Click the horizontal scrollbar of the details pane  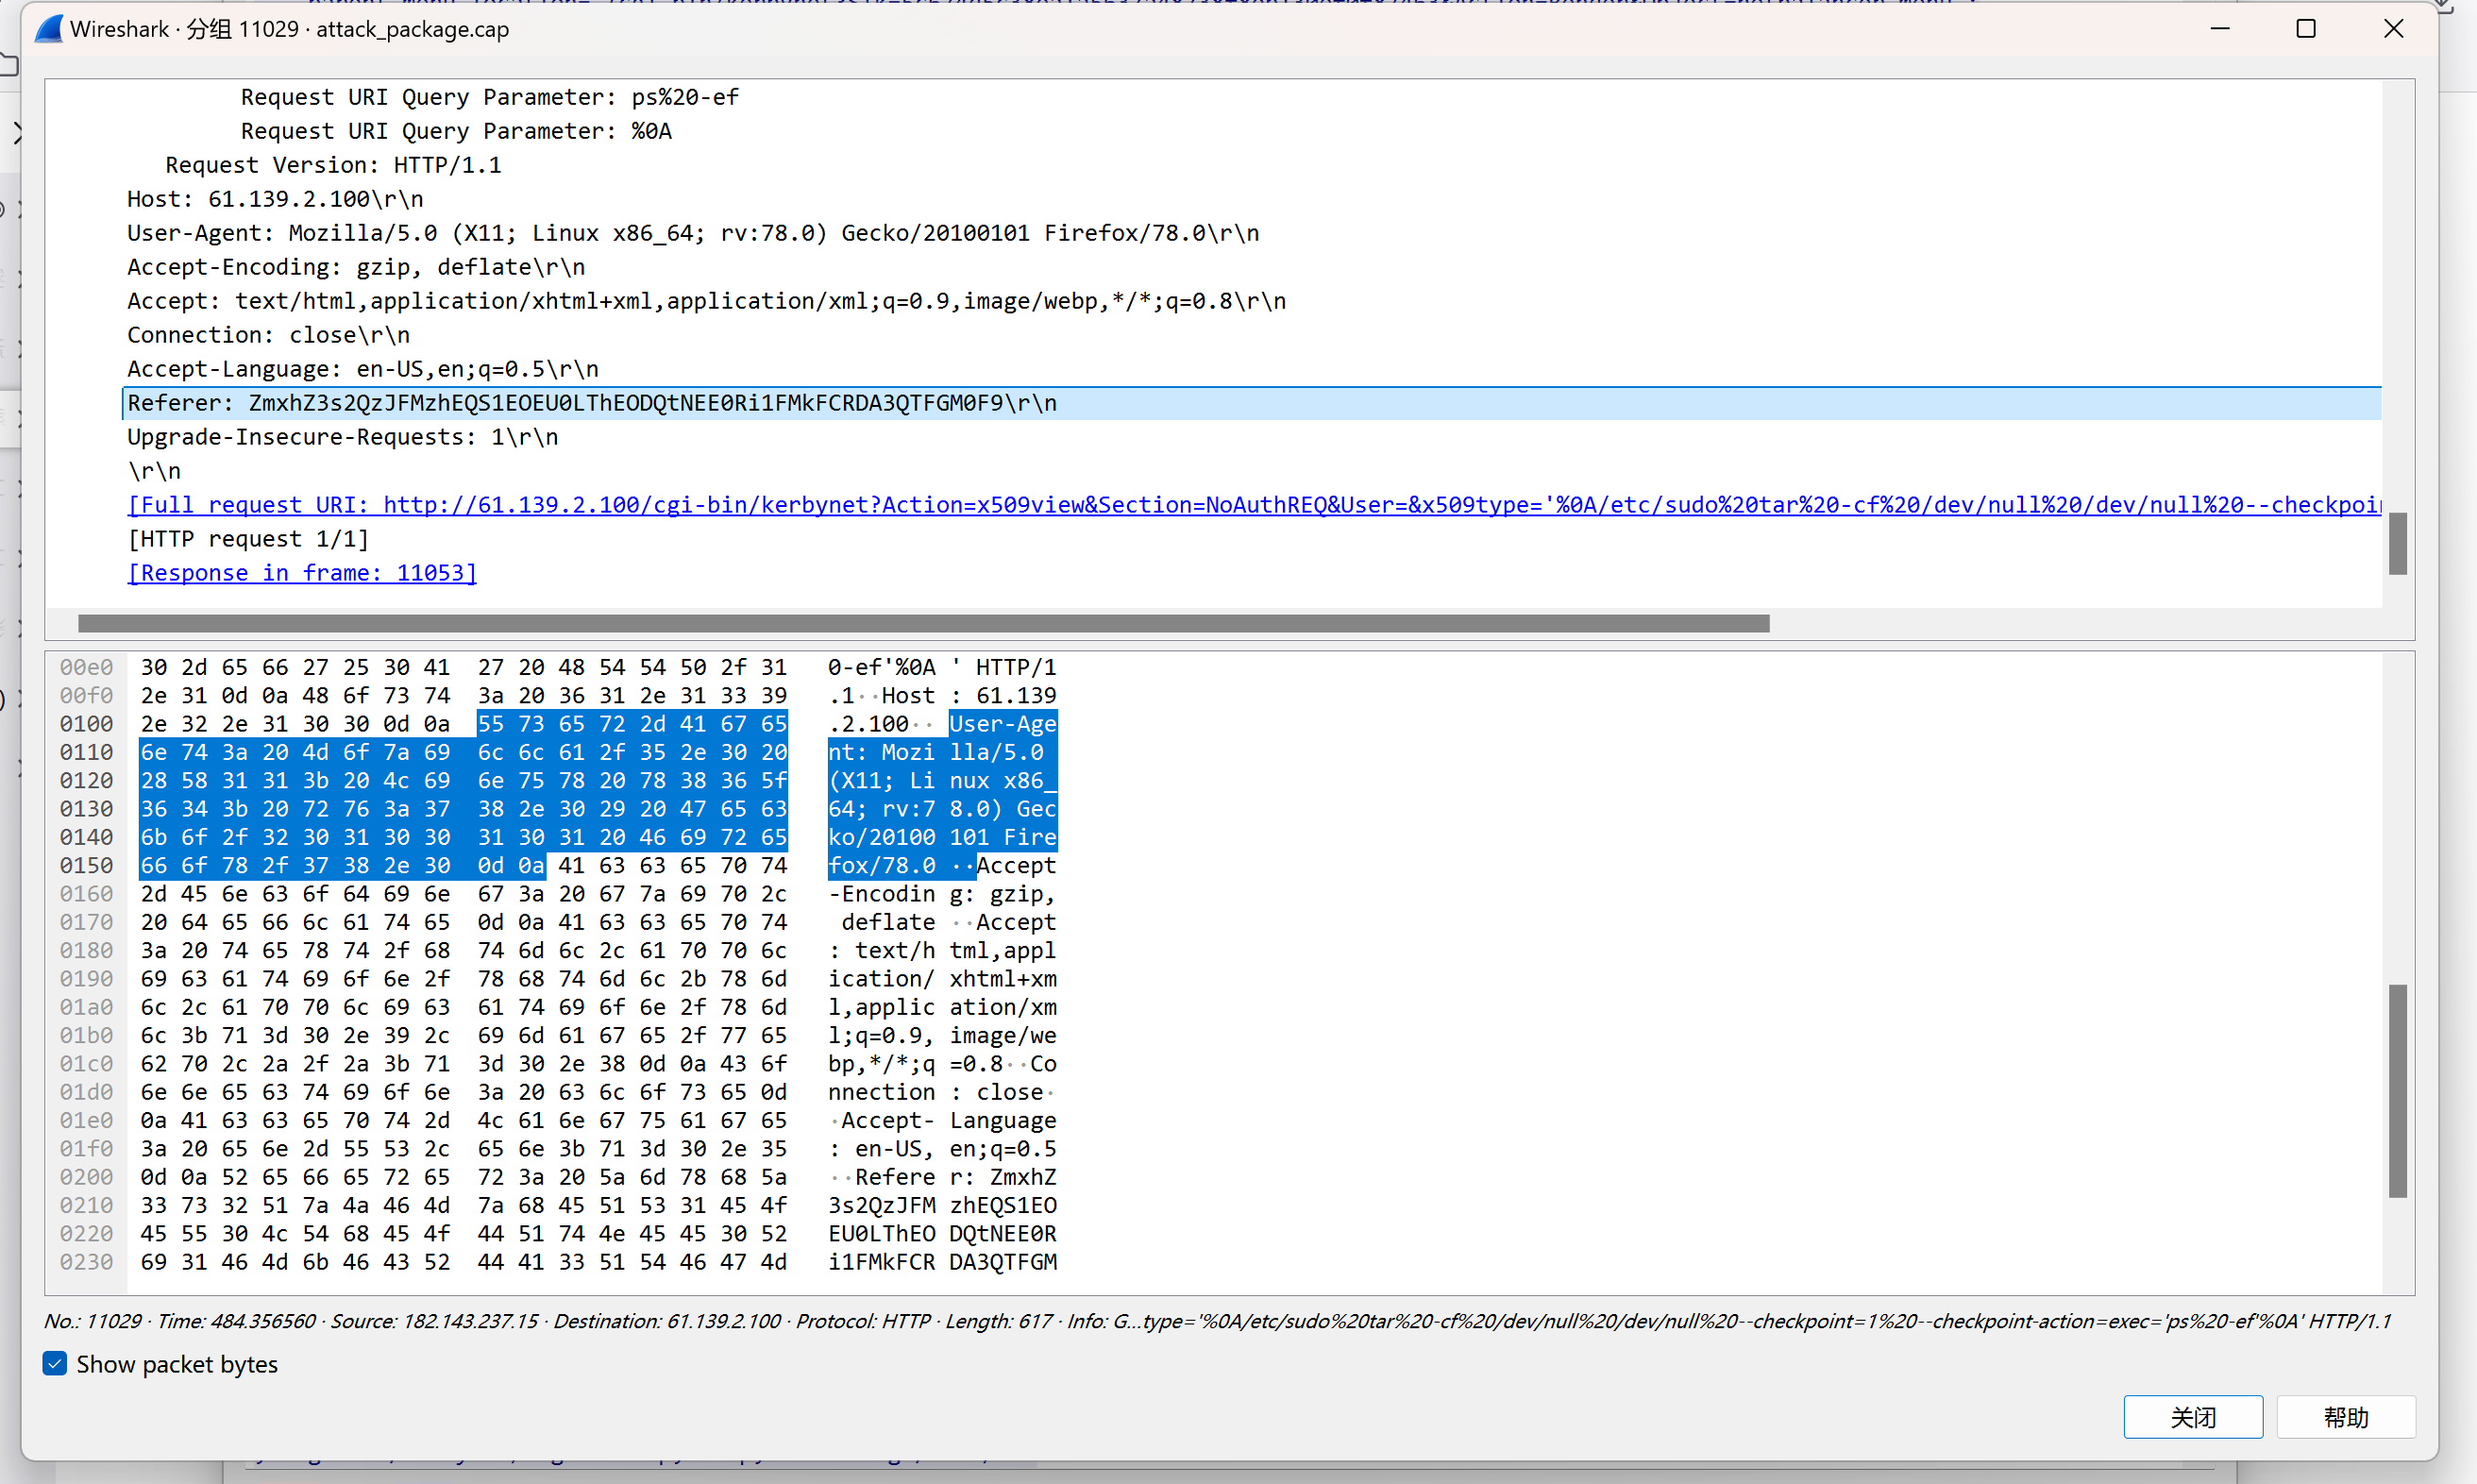(923, 623)
